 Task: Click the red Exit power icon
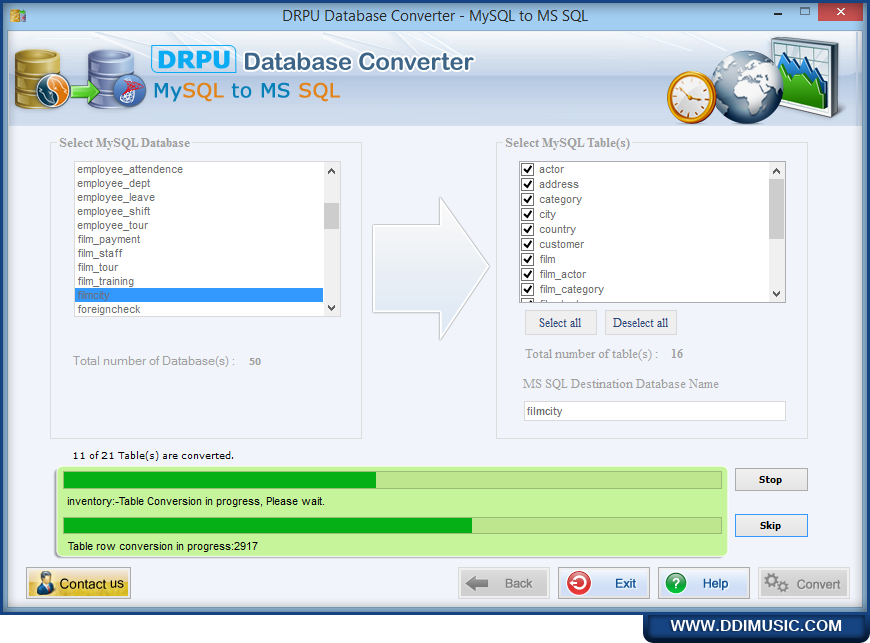tap(579, 583)
